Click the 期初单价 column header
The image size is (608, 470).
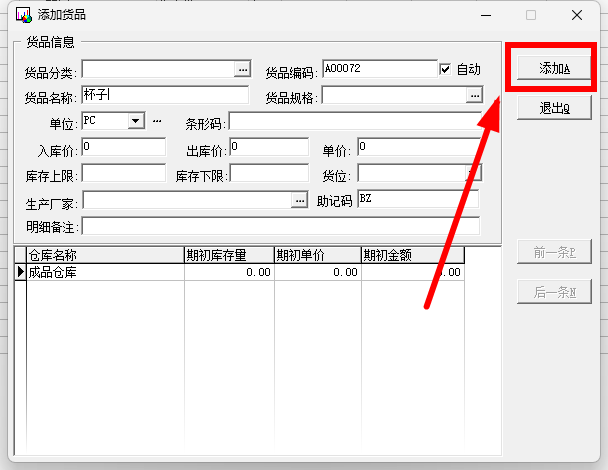(318, 255)
